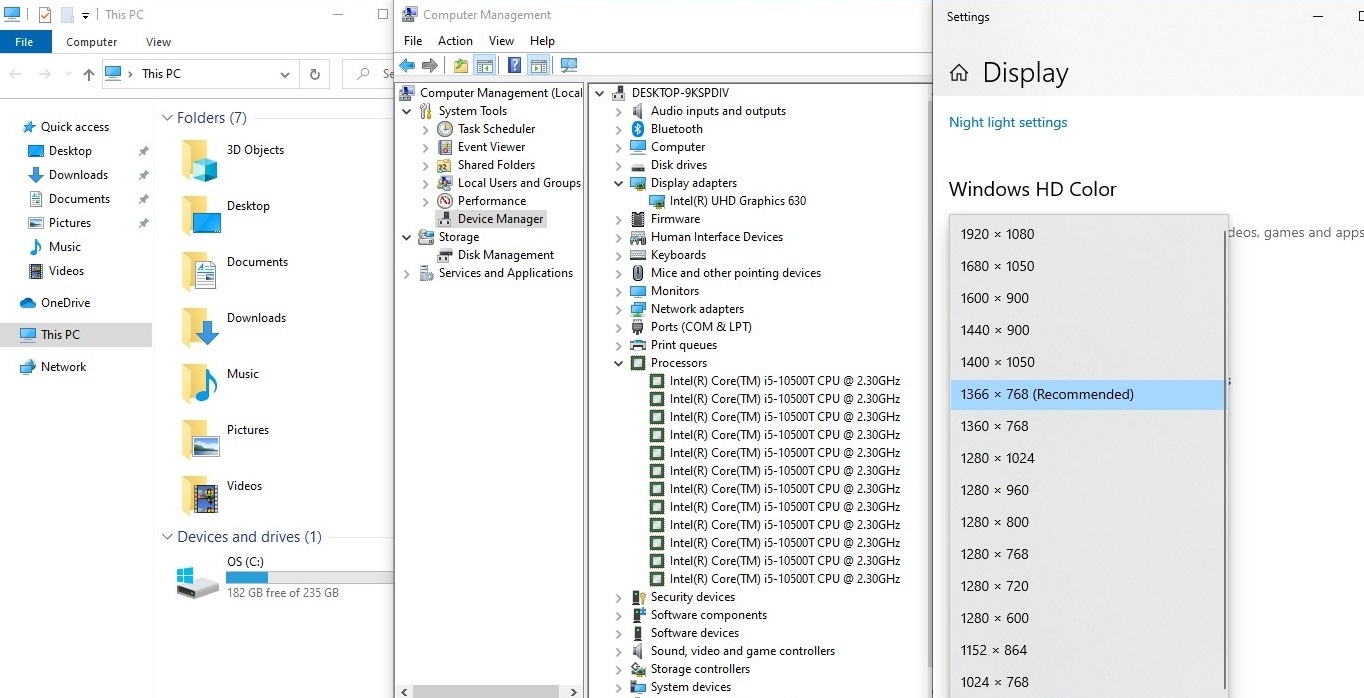The width and height of the screenshot is (1364, 698).
Task: Click the Settings Home icon
Action: point(959,73)
